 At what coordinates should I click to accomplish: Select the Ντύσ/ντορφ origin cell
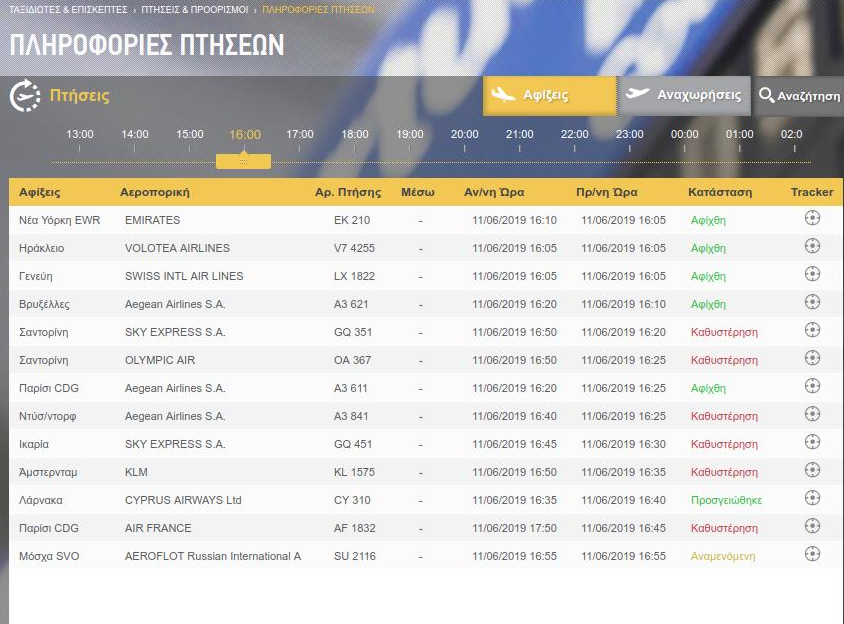click(47, 416)
